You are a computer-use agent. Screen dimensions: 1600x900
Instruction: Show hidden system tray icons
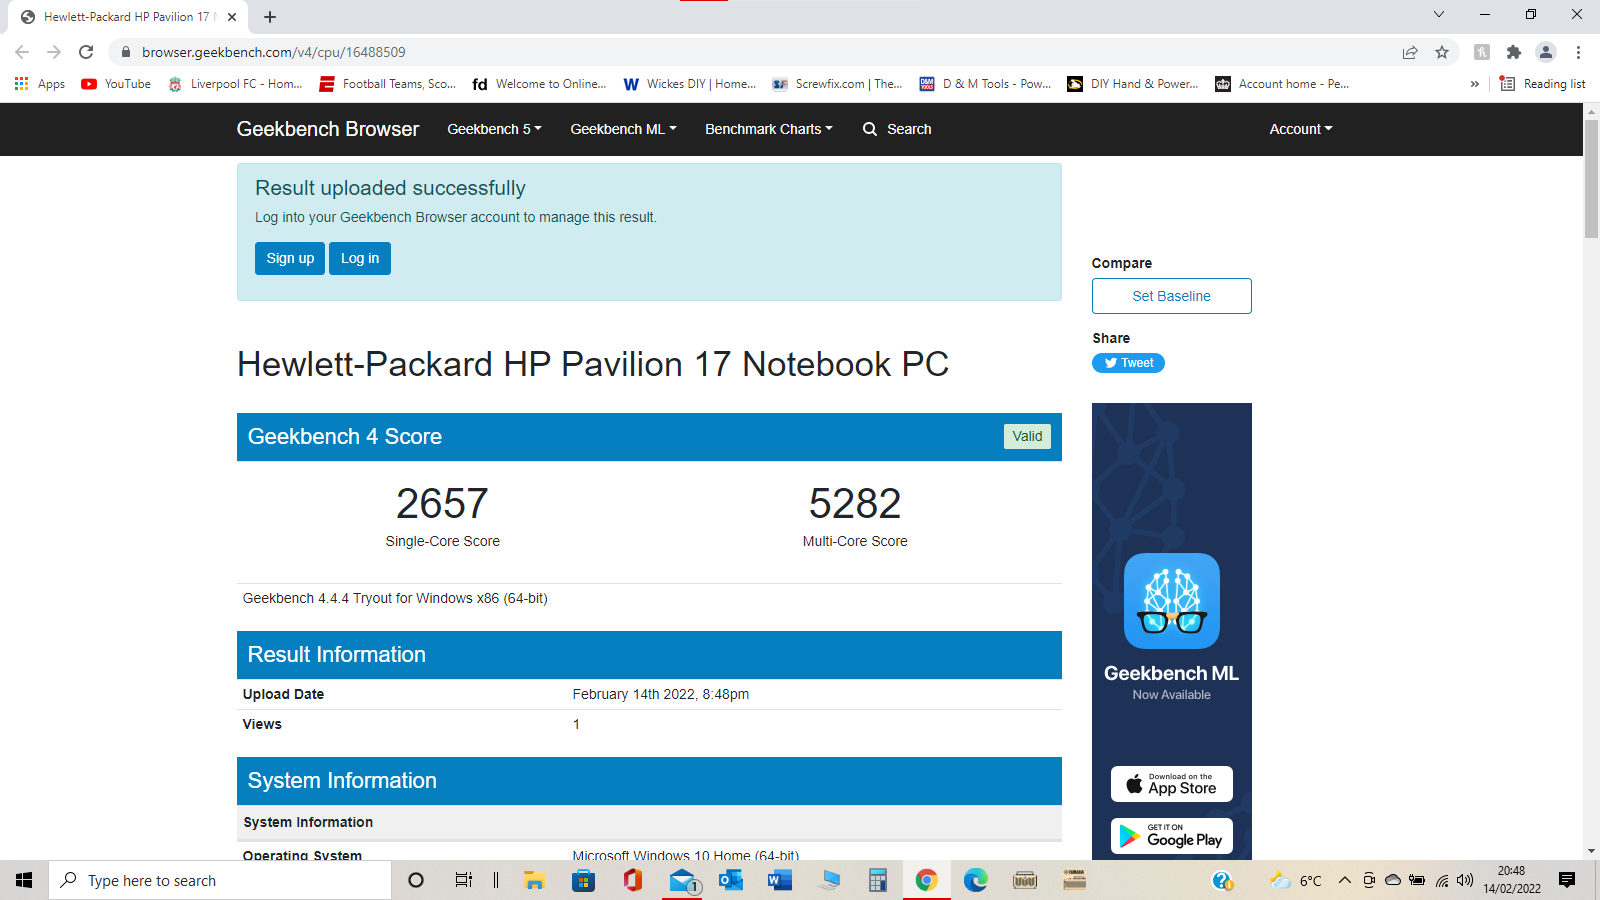[1345, 880]
